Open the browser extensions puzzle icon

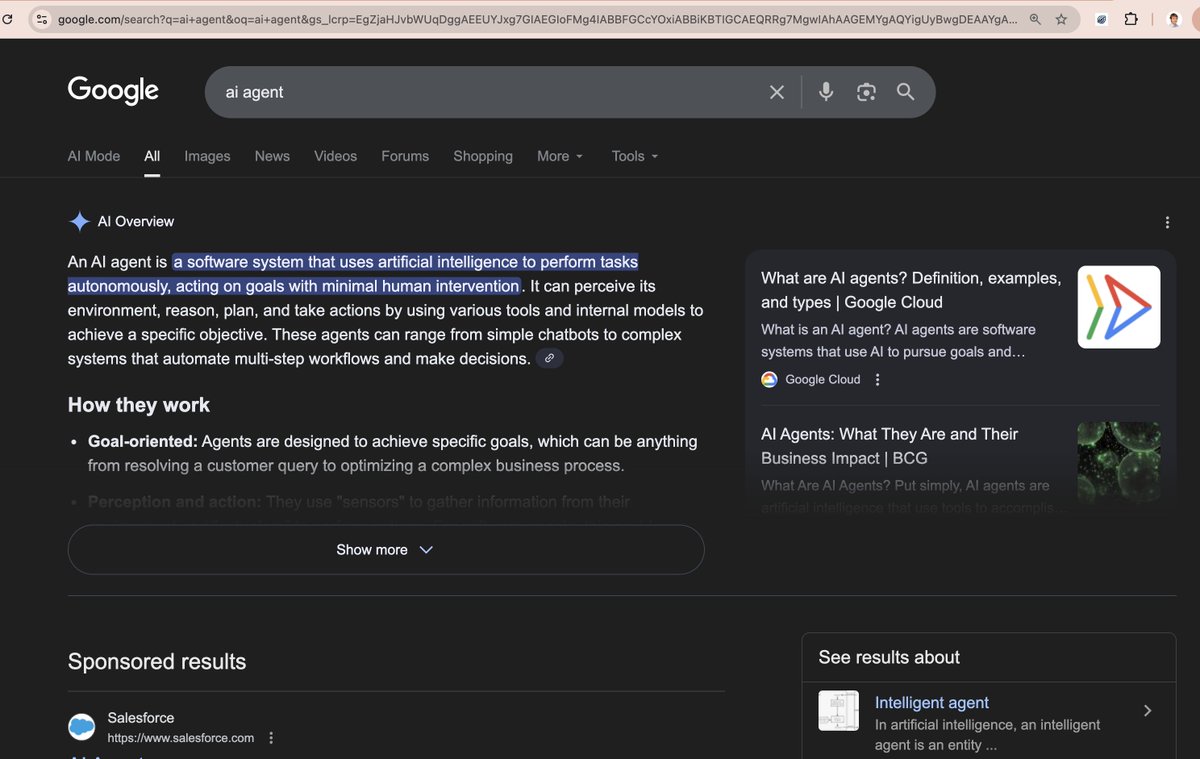(1131, 18)
